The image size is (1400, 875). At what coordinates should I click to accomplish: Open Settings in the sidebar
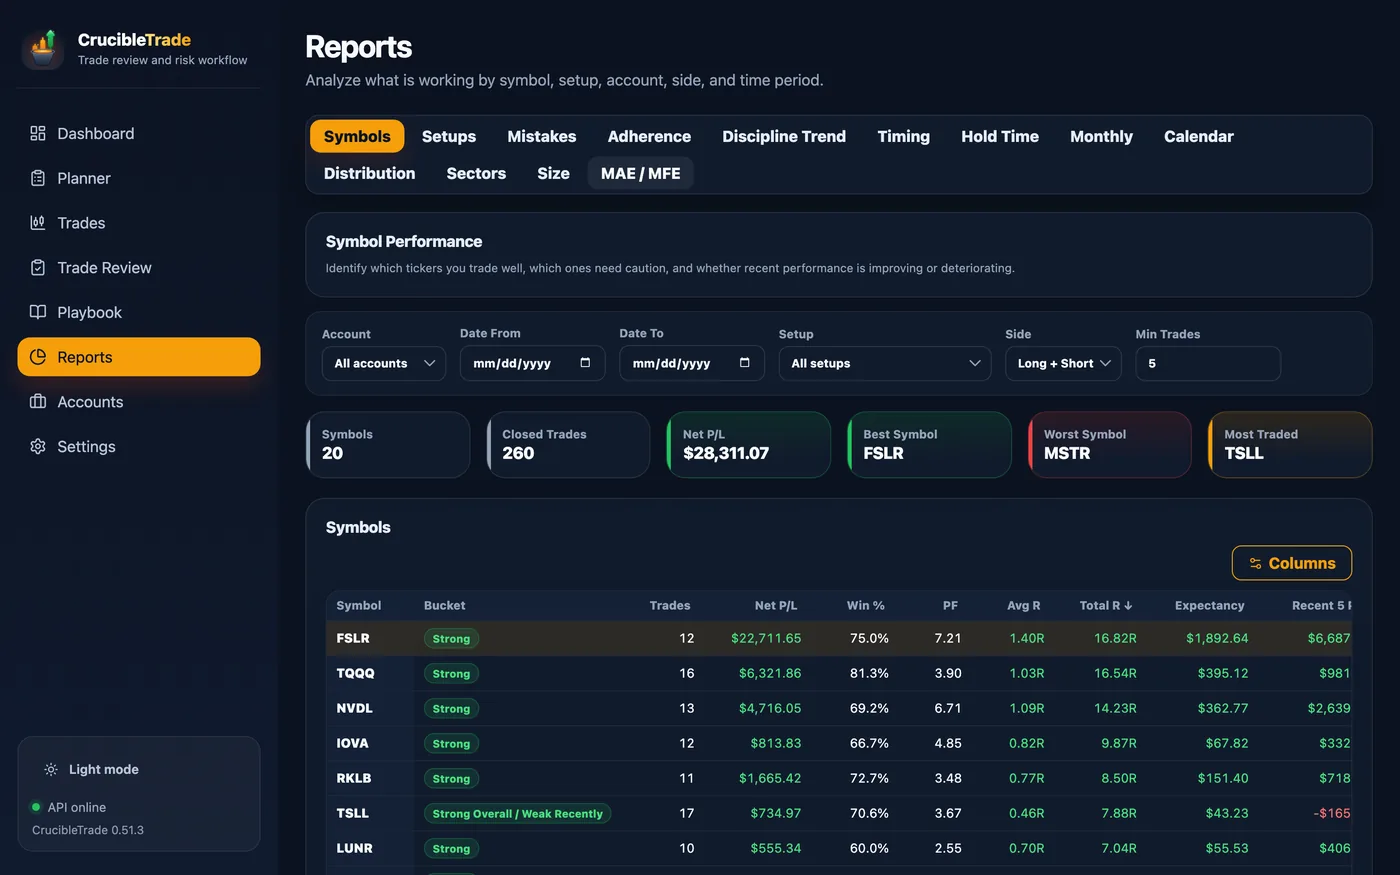pyautogui.click(x=139, y=446)
